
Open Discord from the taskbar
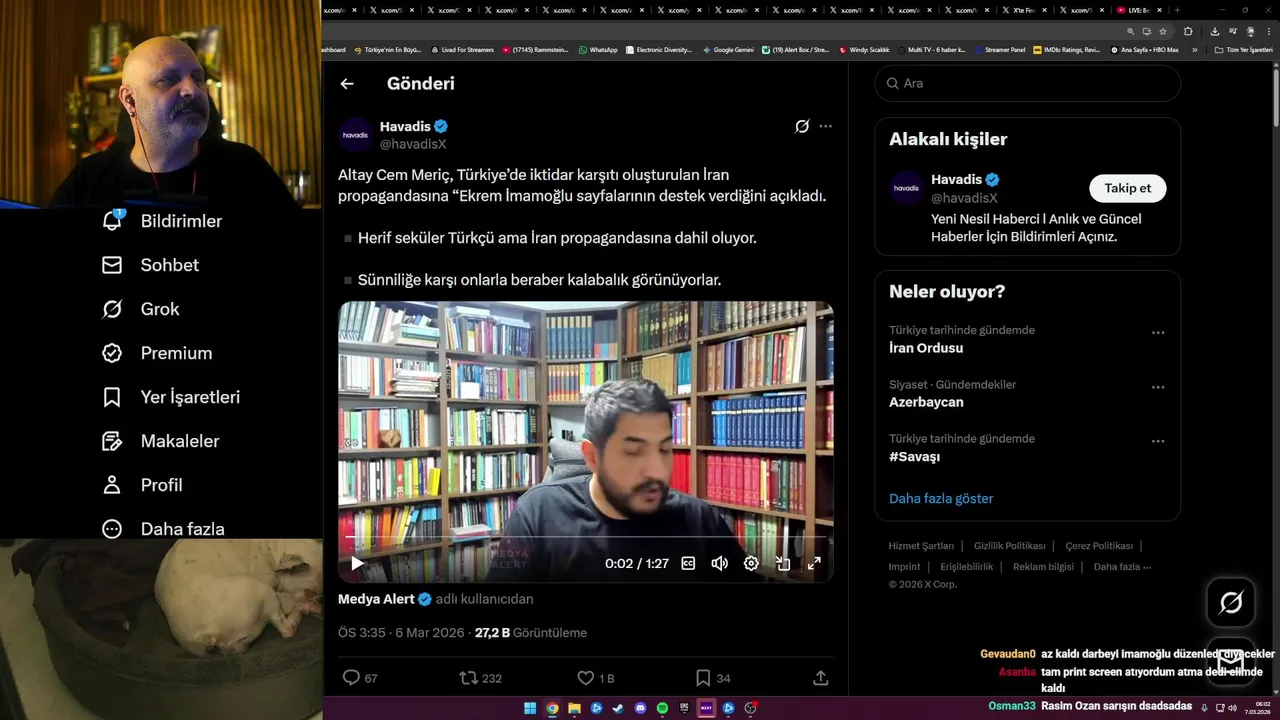[640, 708]
